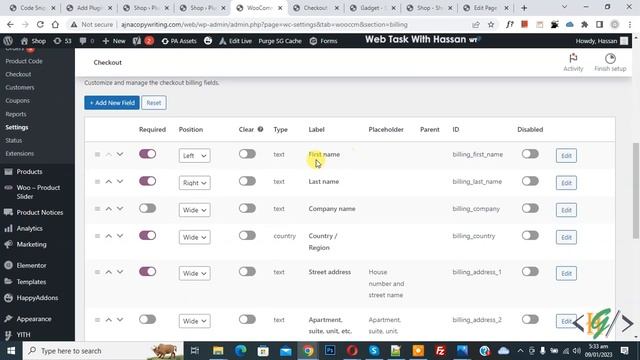Move Company name field down
Image resolution: width=640 pixels, height=360 pixels.
point(120,209)
